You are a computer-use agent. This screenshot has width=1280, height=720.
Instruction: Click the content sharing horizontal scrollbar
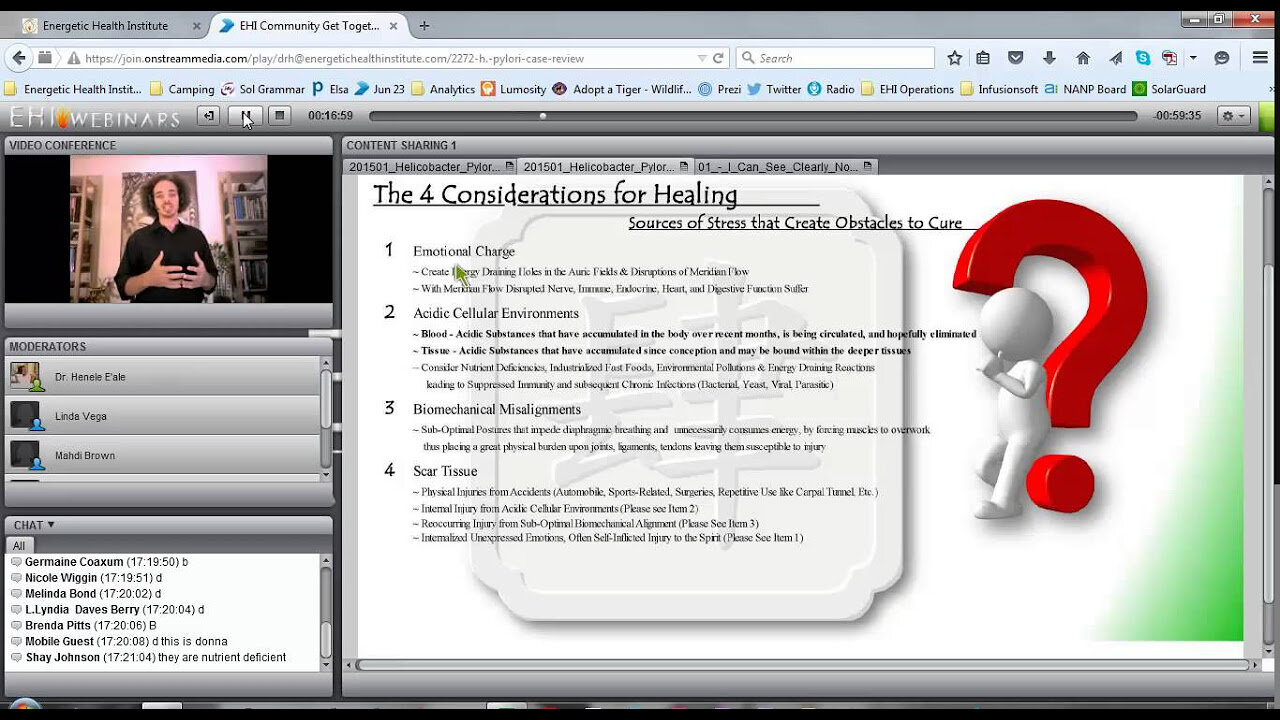pos(803,665)
